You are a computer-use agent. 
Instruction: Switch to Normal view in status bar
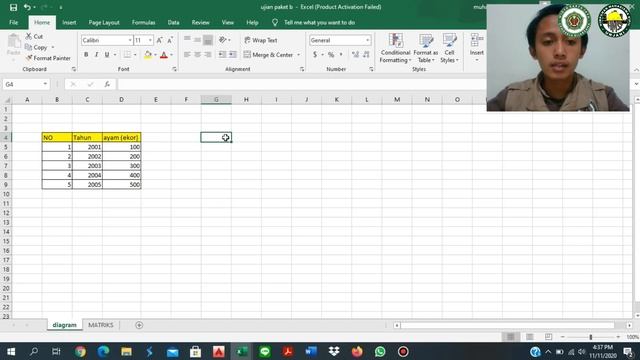[x=511, y=337]
